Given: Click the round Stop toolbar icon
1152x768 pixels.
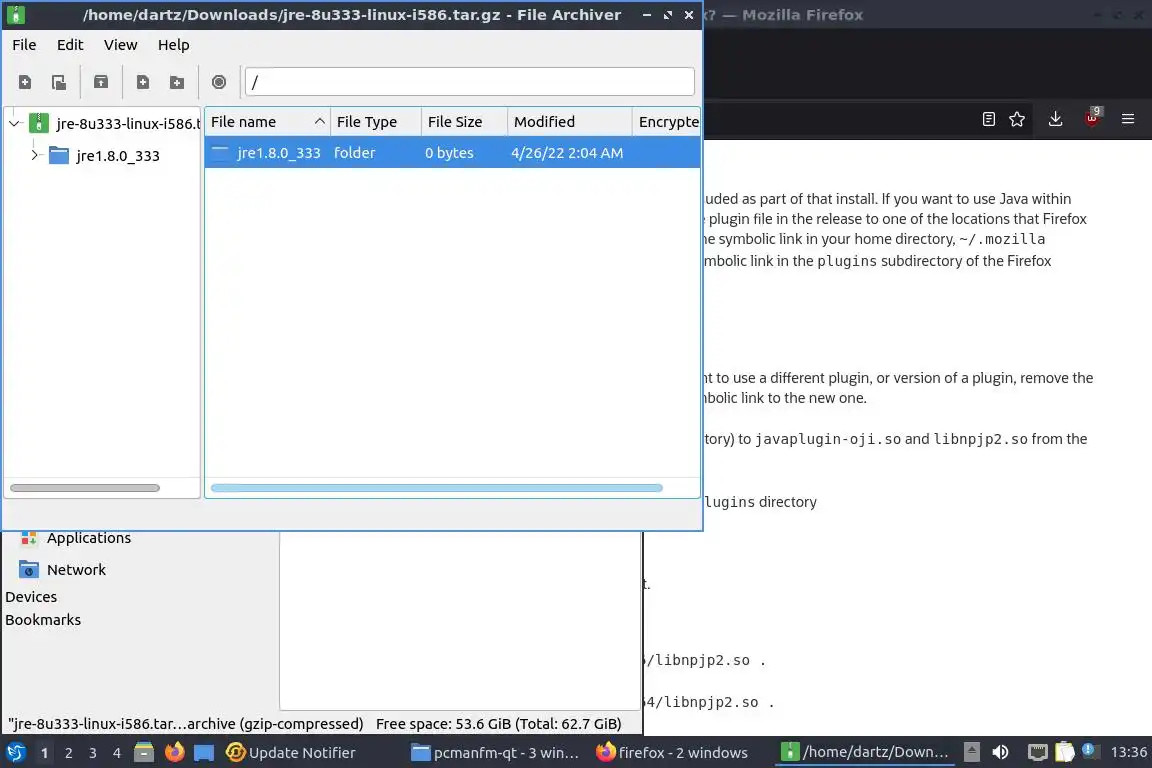Looking at the screenshot, I should tap(219, 82).
